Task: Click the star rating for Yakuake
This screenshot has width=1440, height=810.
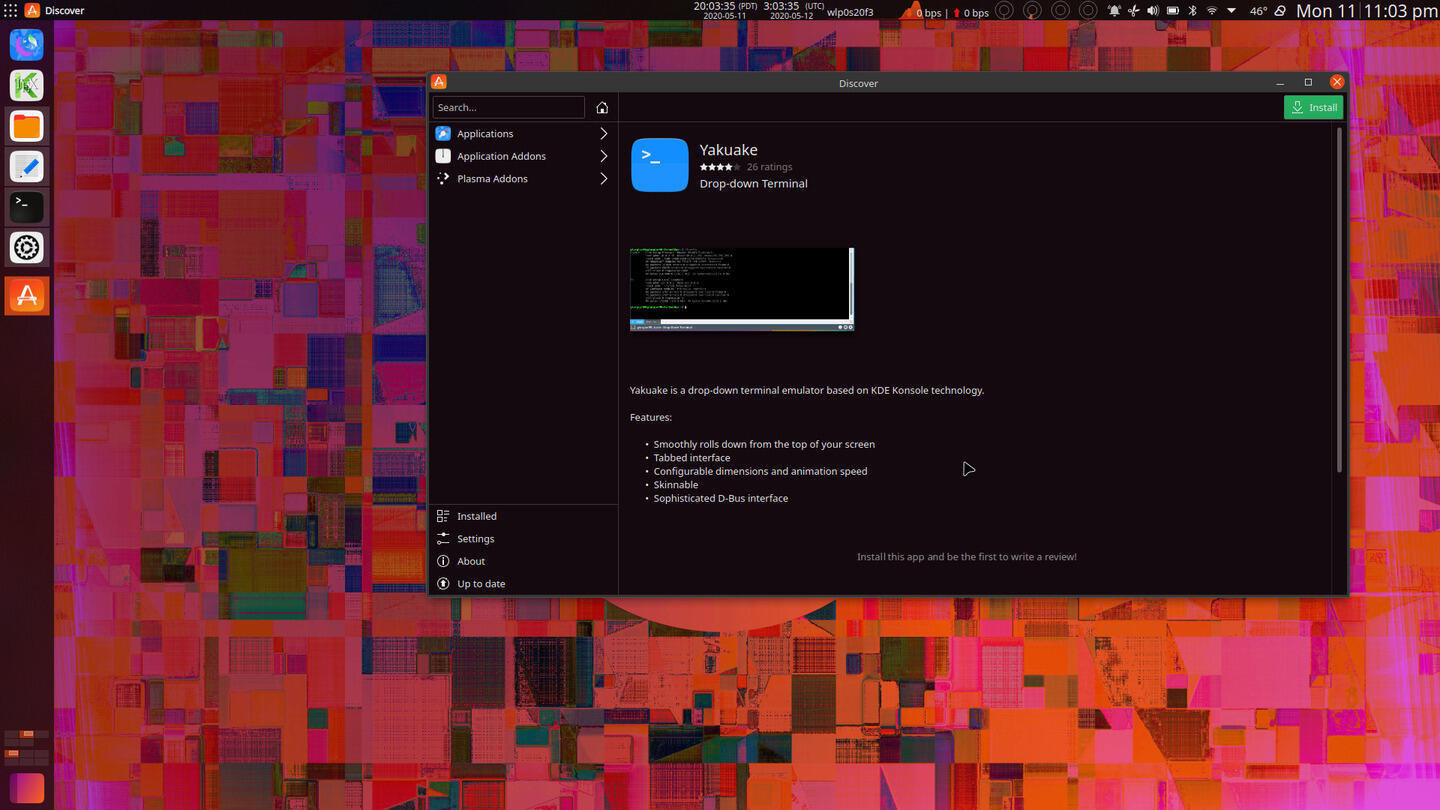Action: click(720, 167)
